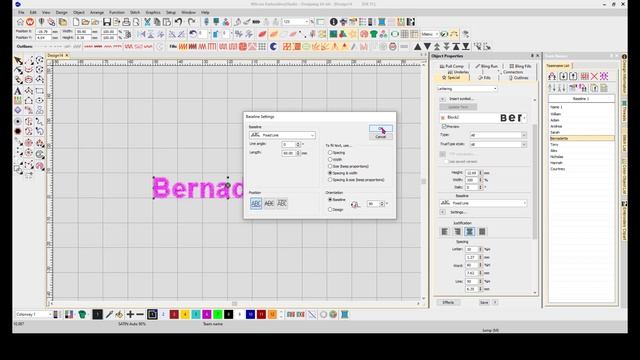
Task: Choose the bright green color swatch
Action: coord(218,314)
